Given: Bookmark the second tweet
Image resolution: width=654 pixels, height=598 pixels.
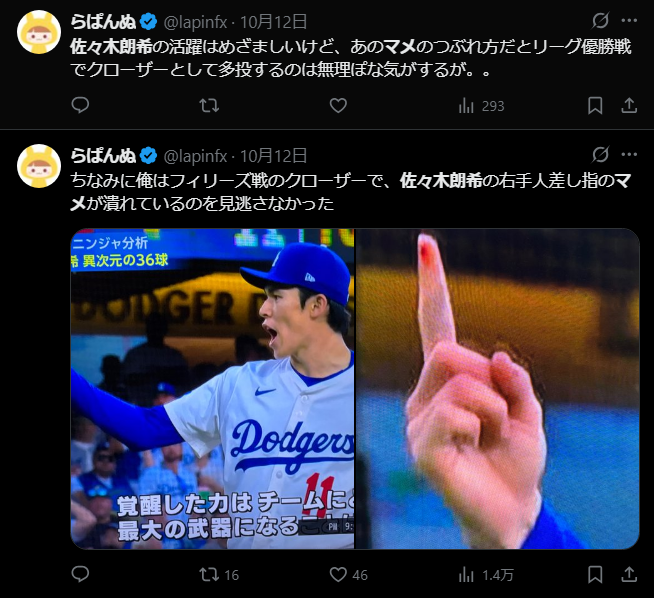Looking at the screenshot, I should tap(595, 575).
